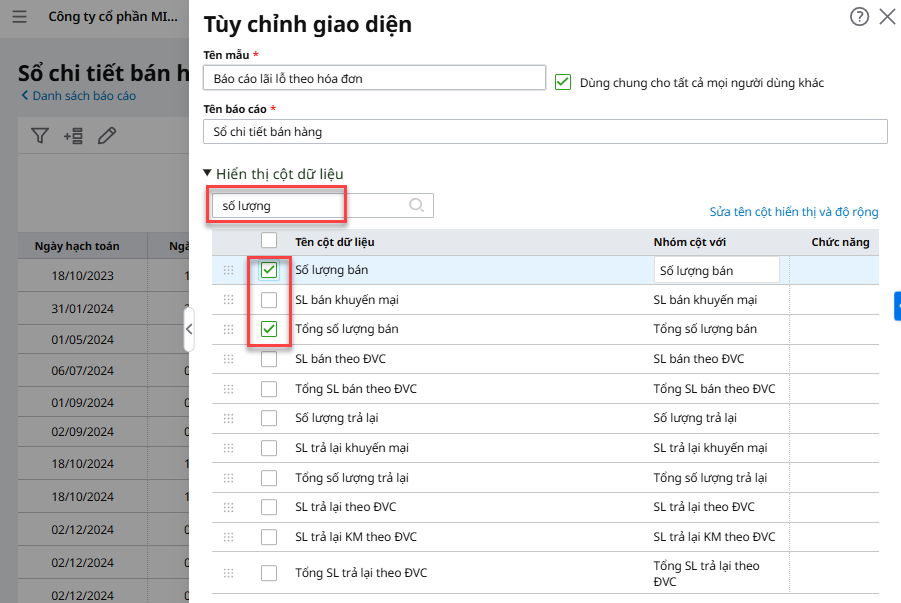Open the help question mark icon
This screenshot has height=603, width=901.
pyautogui.click(x=859, y=17)
